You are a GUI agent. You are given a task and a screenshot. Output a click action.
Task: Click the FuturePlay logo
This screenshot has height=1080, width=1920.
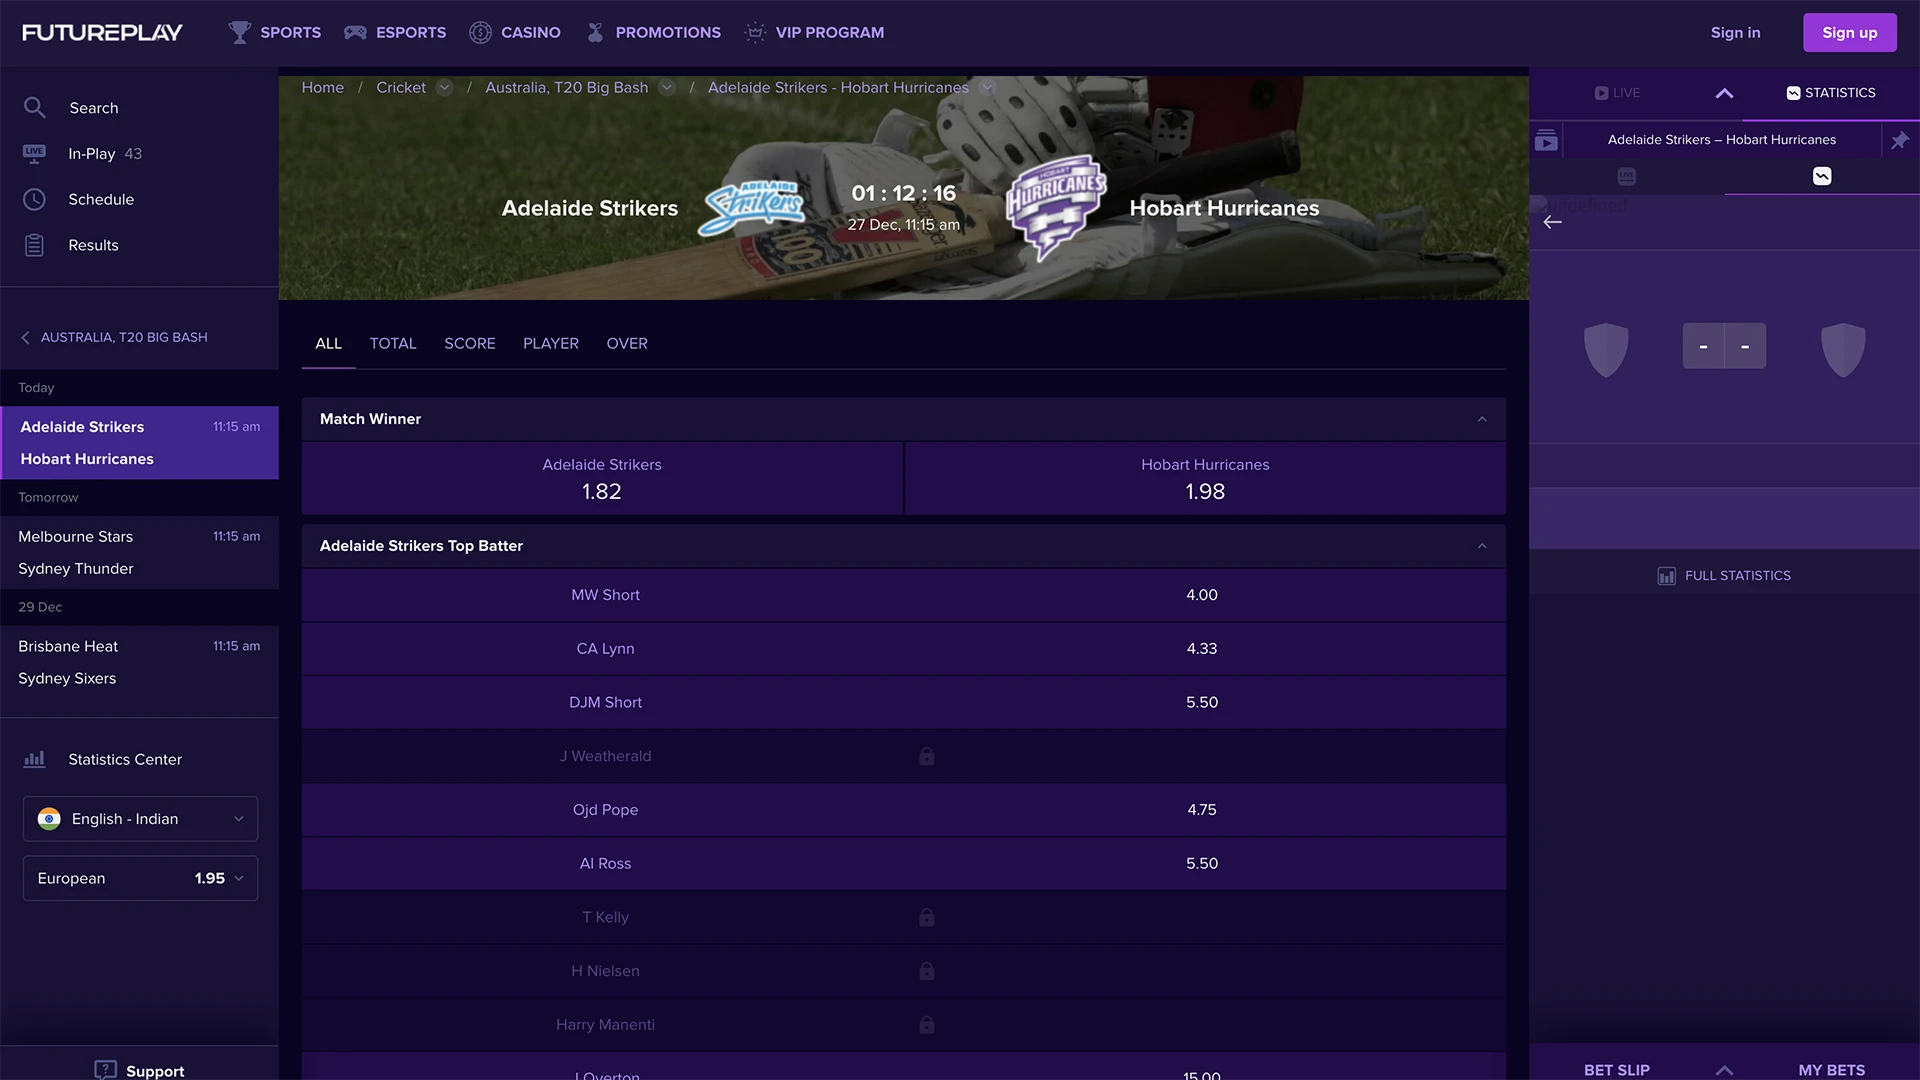102,32
